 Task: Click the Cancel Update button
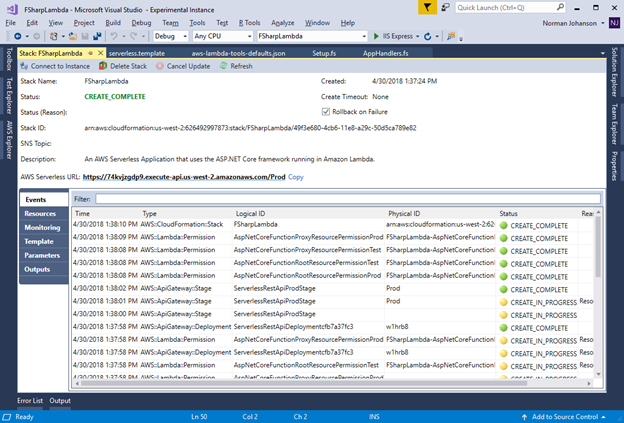[183, 66]
